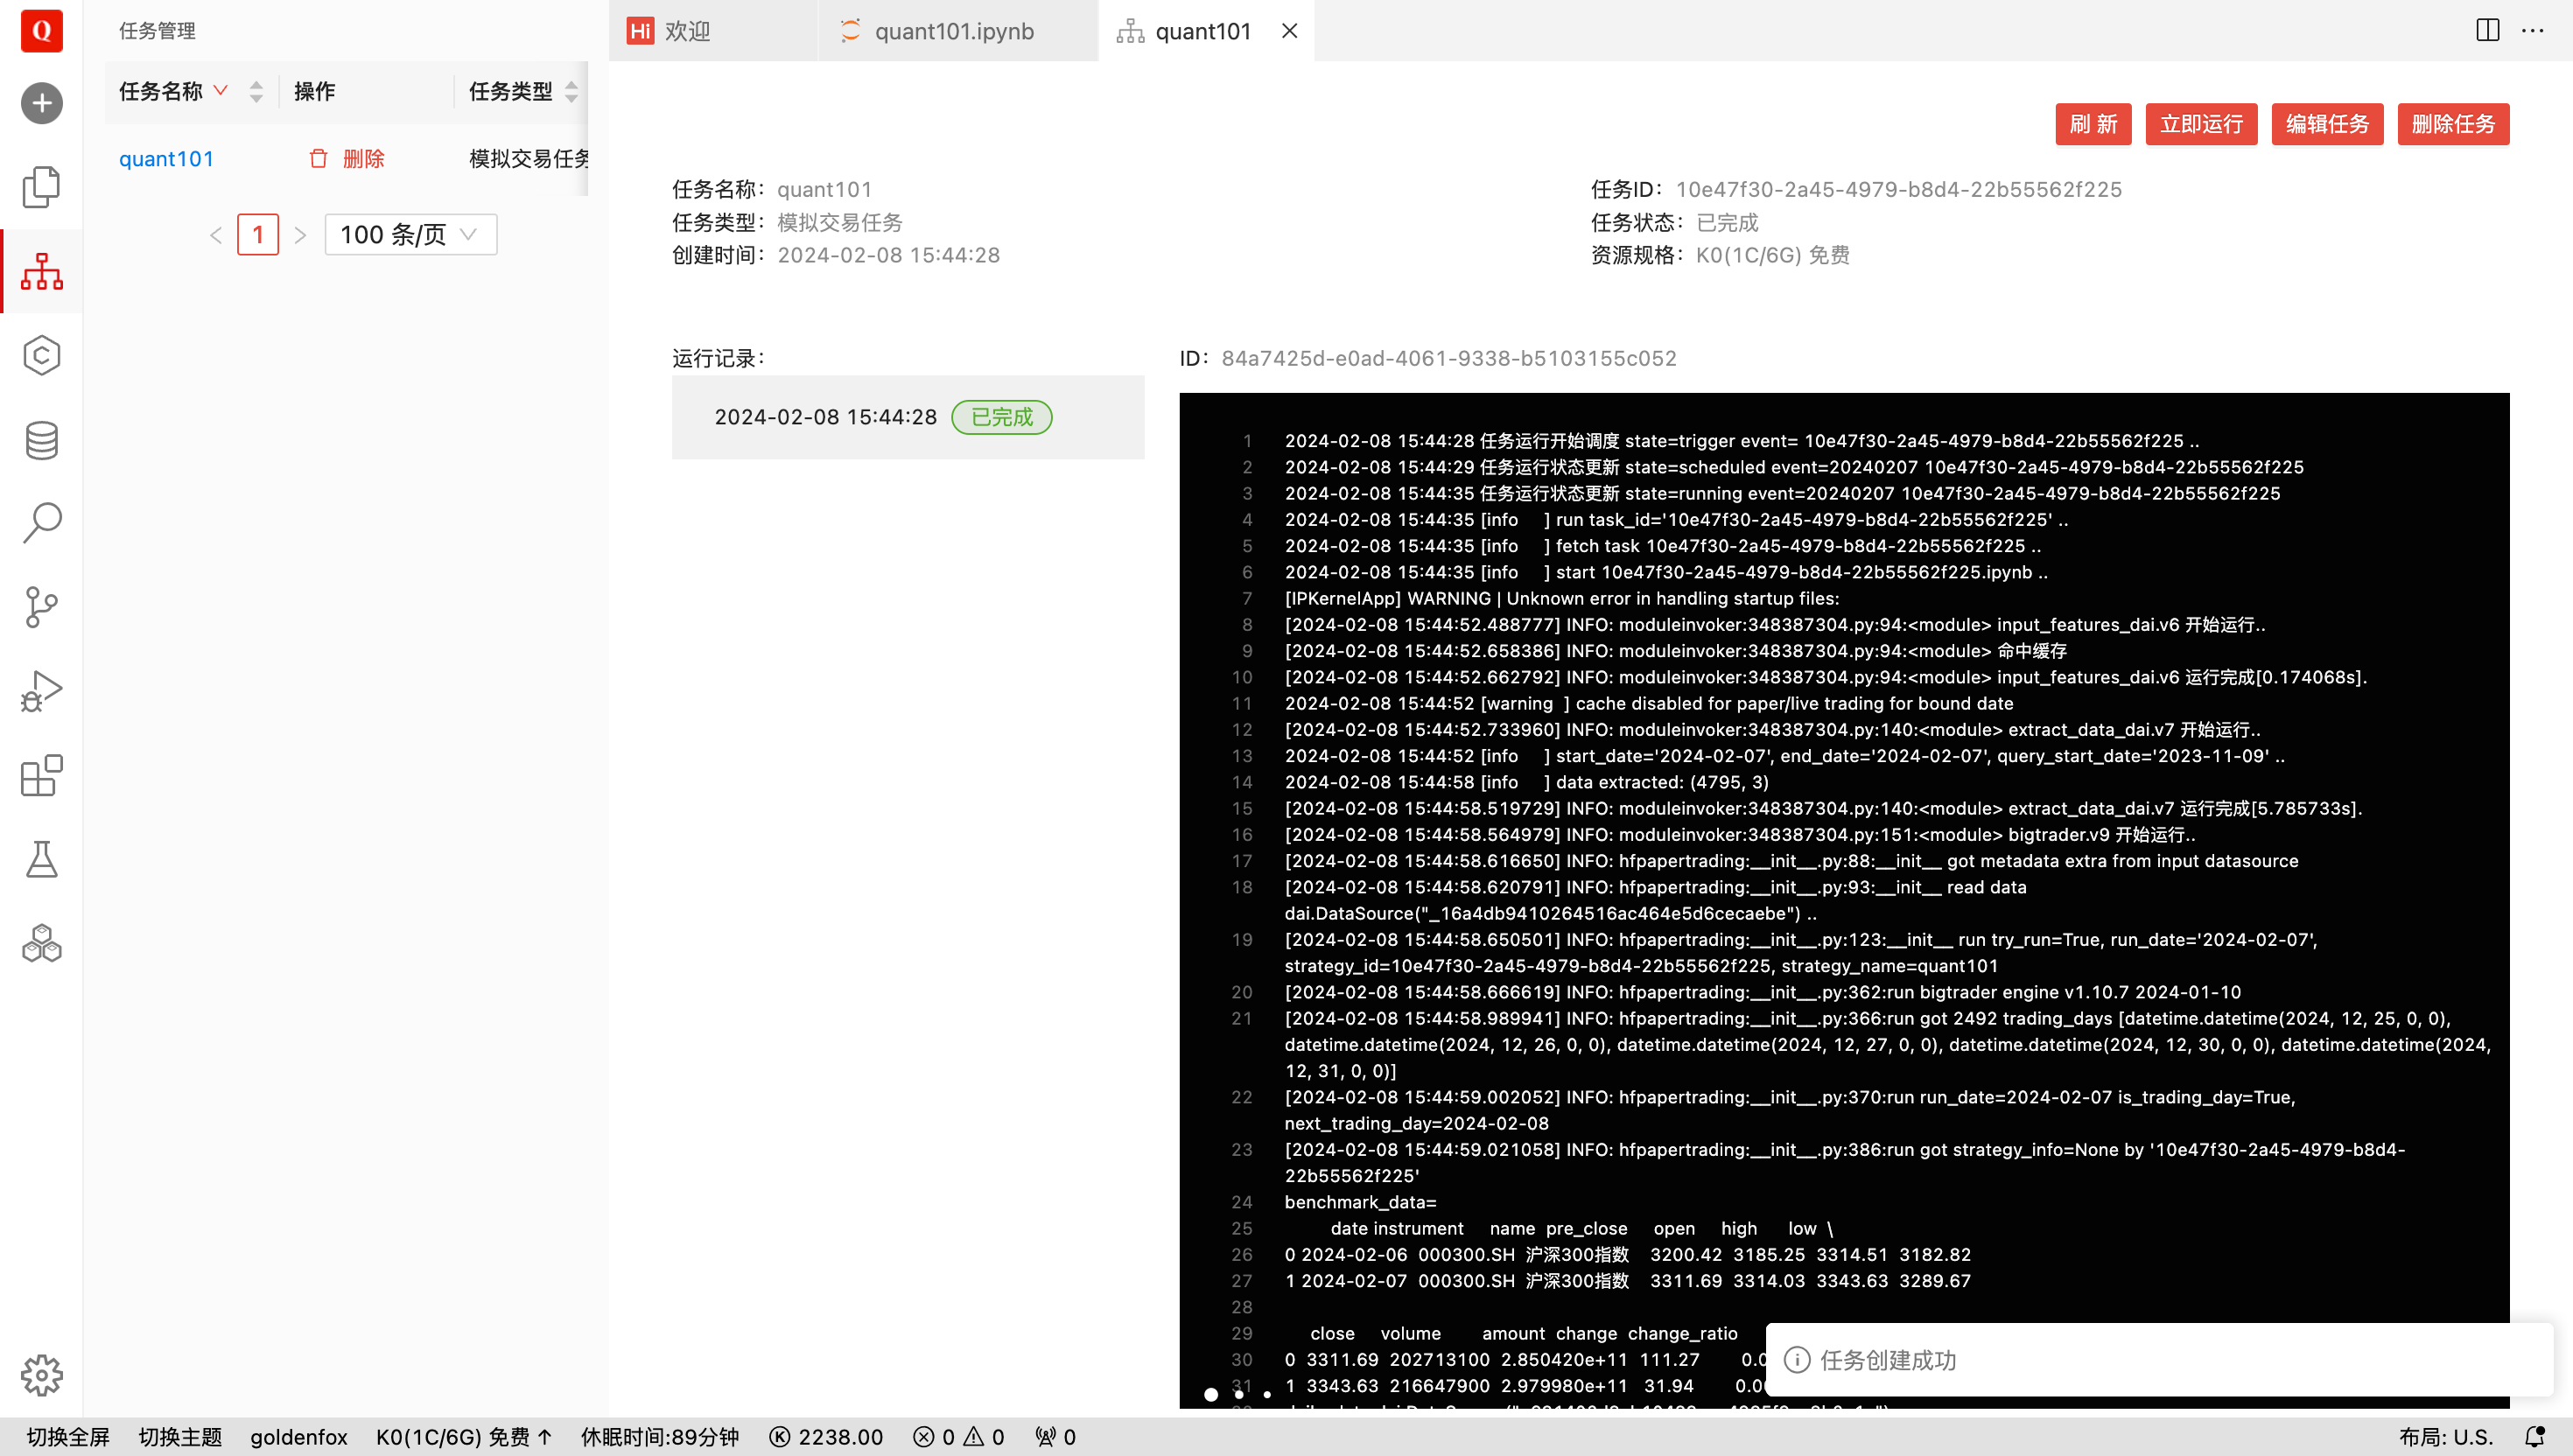Open the editor more actions ellipsis

coord(2533,30)
